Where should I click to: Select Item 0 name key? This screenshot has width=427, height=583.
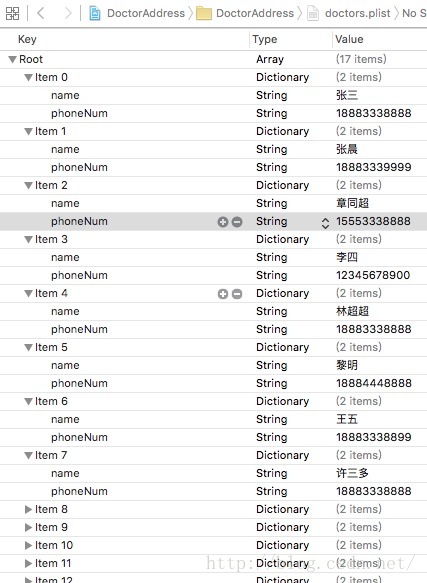pyautogui.click(x=65, y=96)
